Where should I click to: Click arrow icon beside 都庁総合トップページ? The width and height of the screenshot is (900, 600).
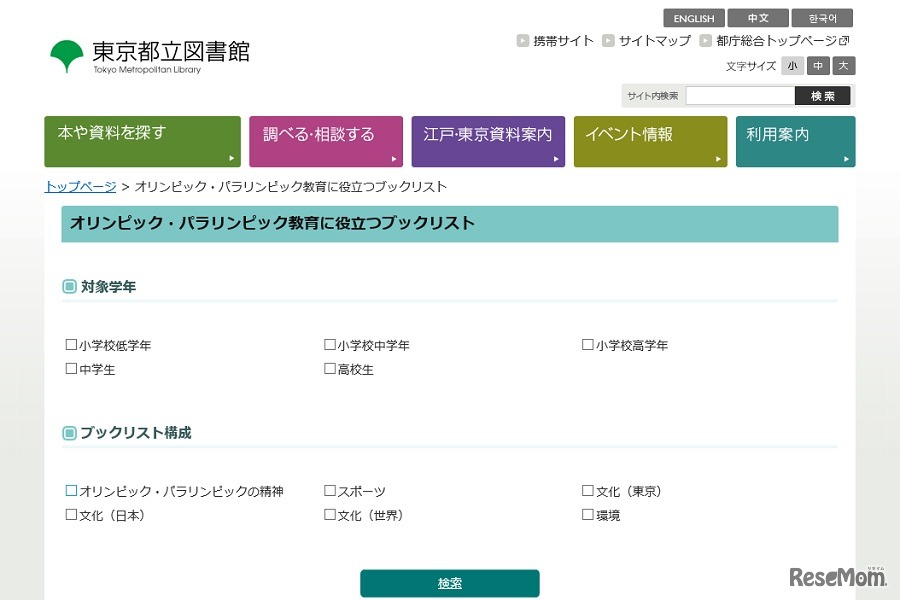pyautogui.click(x=706, y=41)
